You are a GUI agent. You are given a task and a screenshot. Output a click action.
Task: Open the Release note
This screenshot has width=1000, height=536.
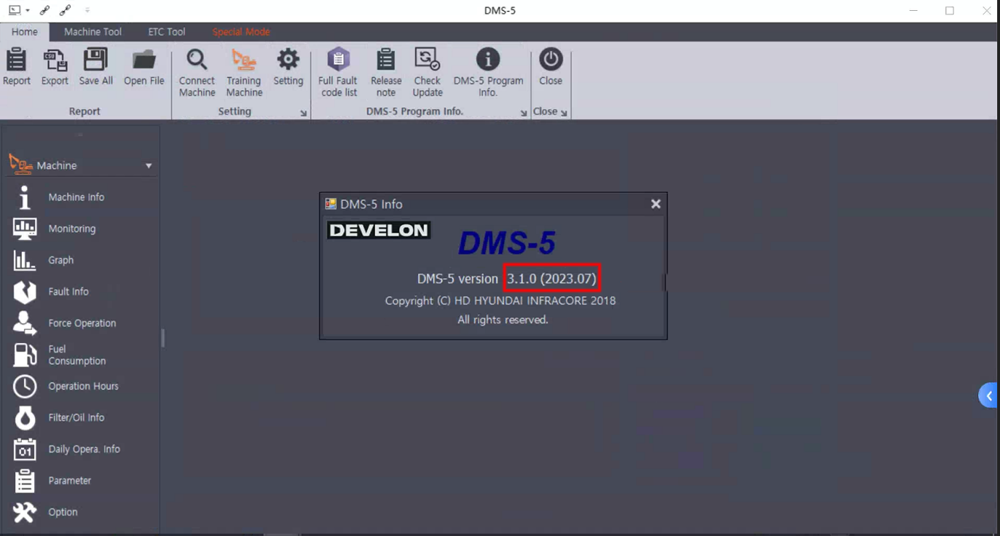pyautogui.click(x=386, y=73)
